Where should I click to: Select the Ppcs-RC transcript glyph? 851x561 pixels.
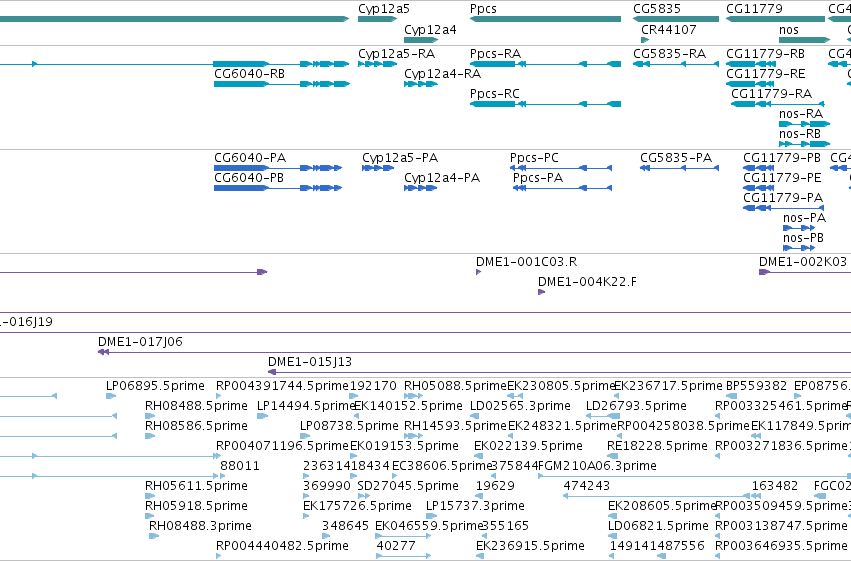click(545, 104)
